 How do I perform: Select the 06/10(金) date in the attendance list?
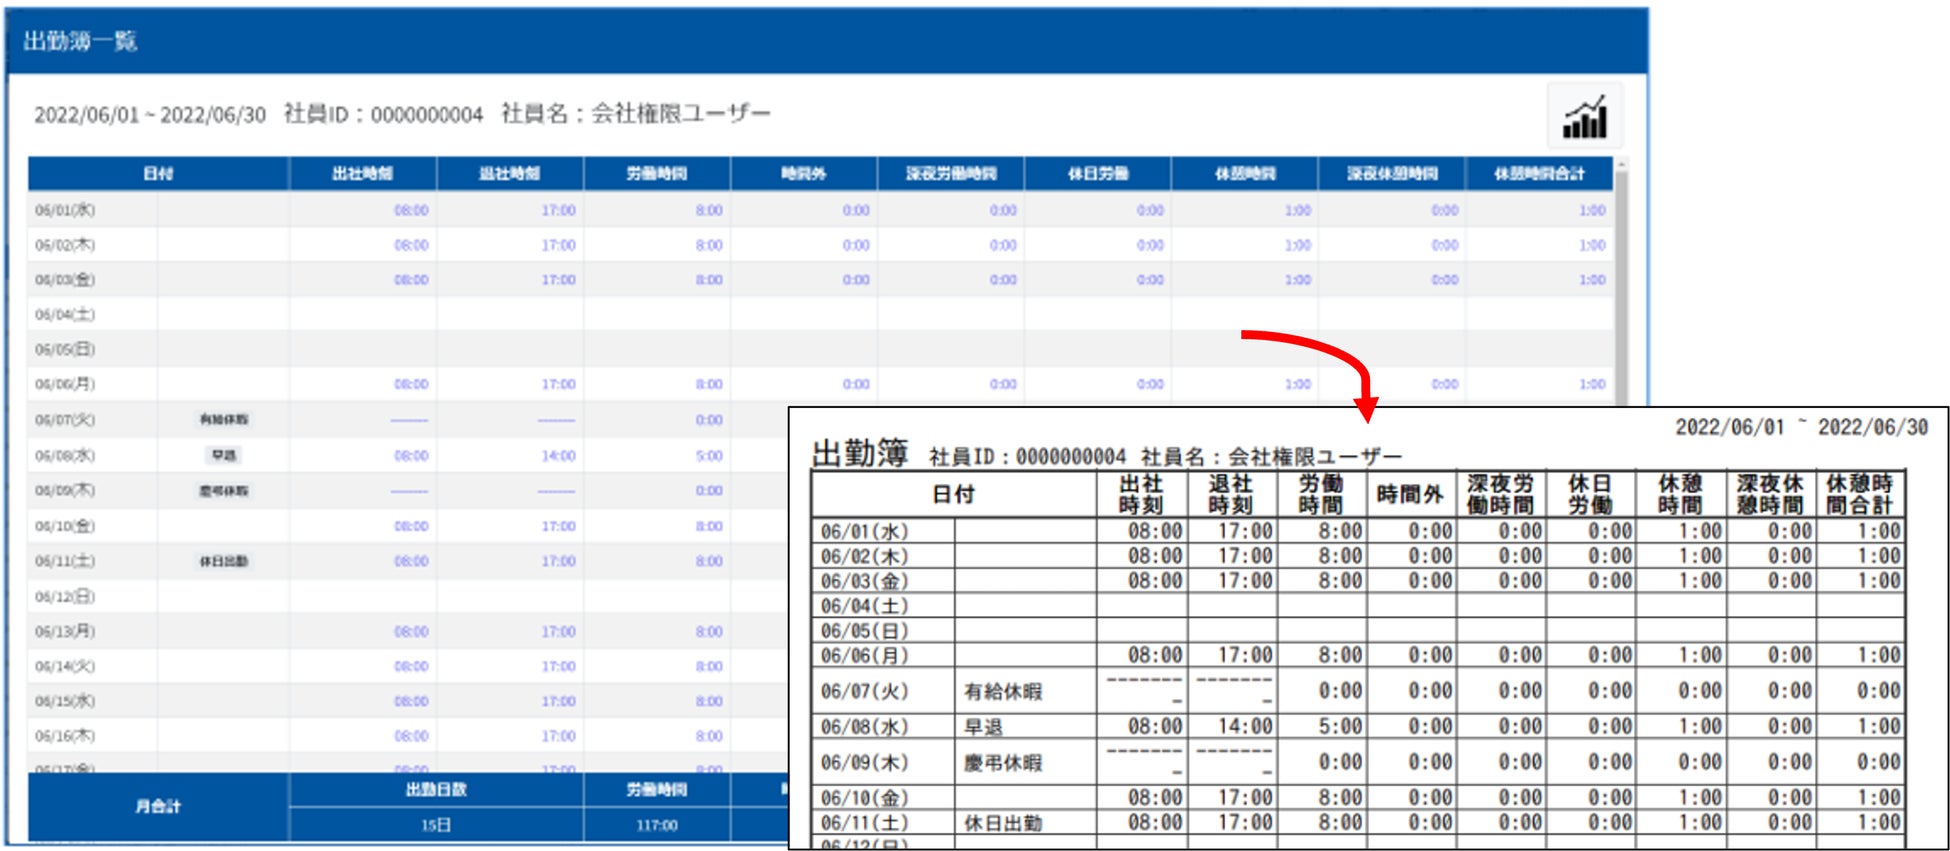pos(65,526)
